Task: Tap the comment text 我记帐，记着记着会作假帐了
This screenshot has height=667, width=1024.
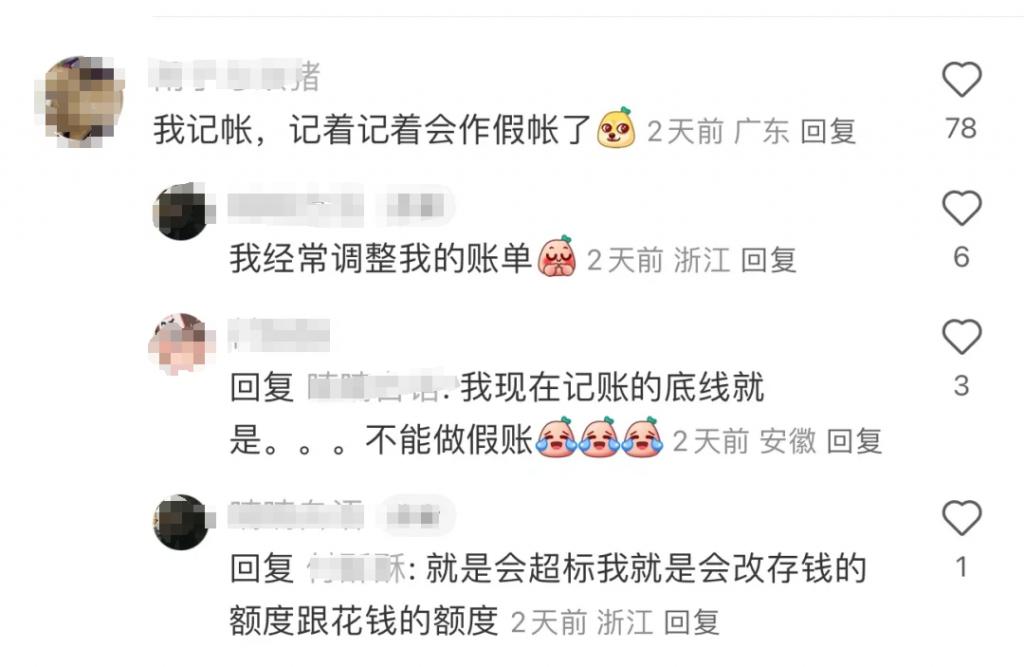Action: pyautogui.click(x=372, y=129)
